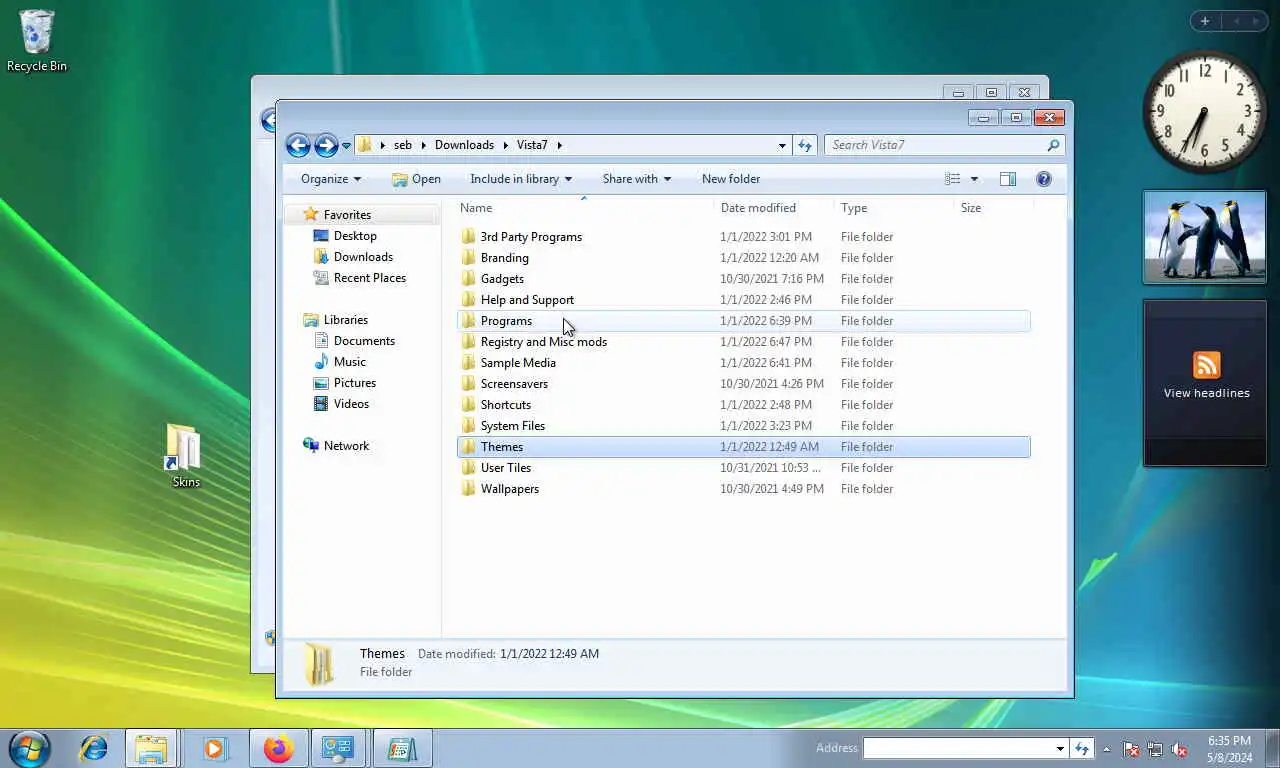Click the refresh button next to address bar
The height and width of the screenshot is (768, 1280).
(805, 145)
